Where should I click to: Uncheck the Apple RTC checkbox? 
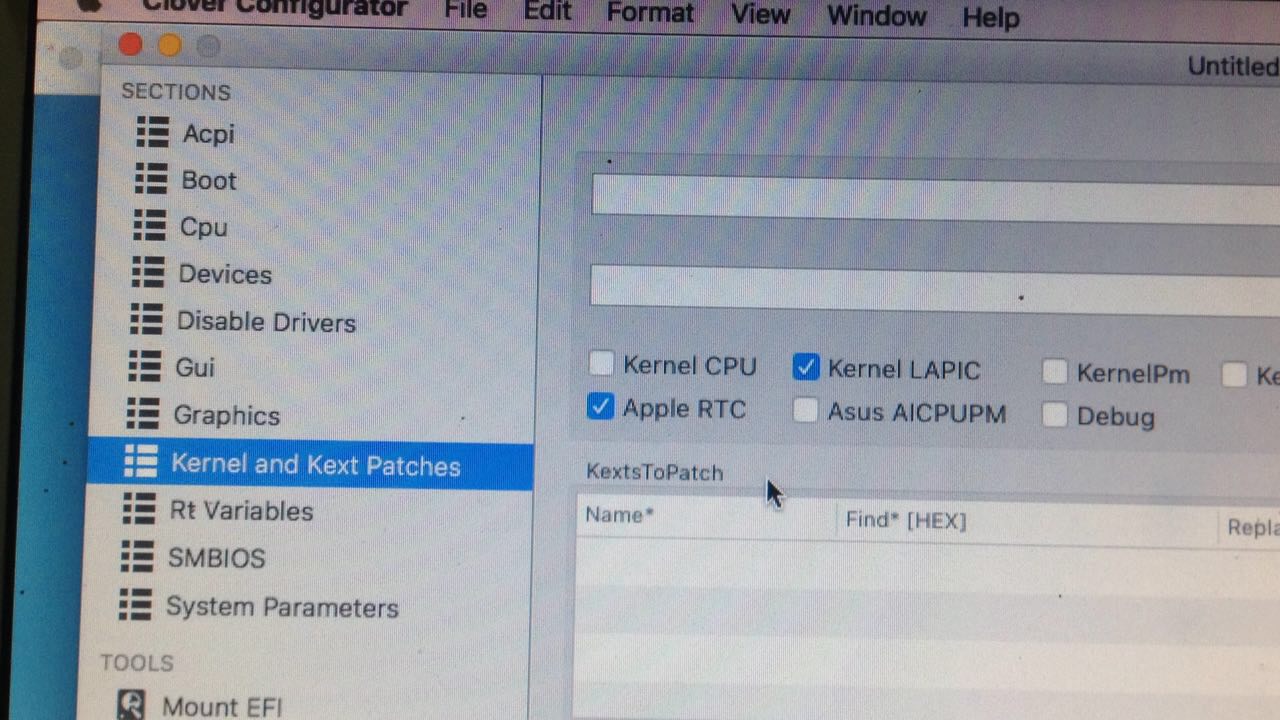pos(600,406)
